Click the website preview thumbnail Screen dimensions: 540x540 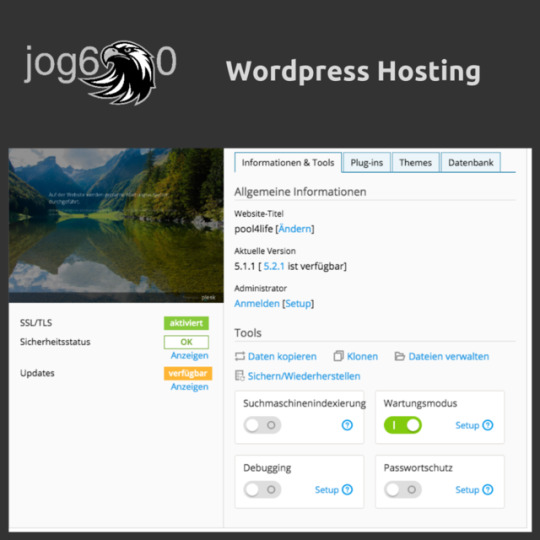coord(116,226)
